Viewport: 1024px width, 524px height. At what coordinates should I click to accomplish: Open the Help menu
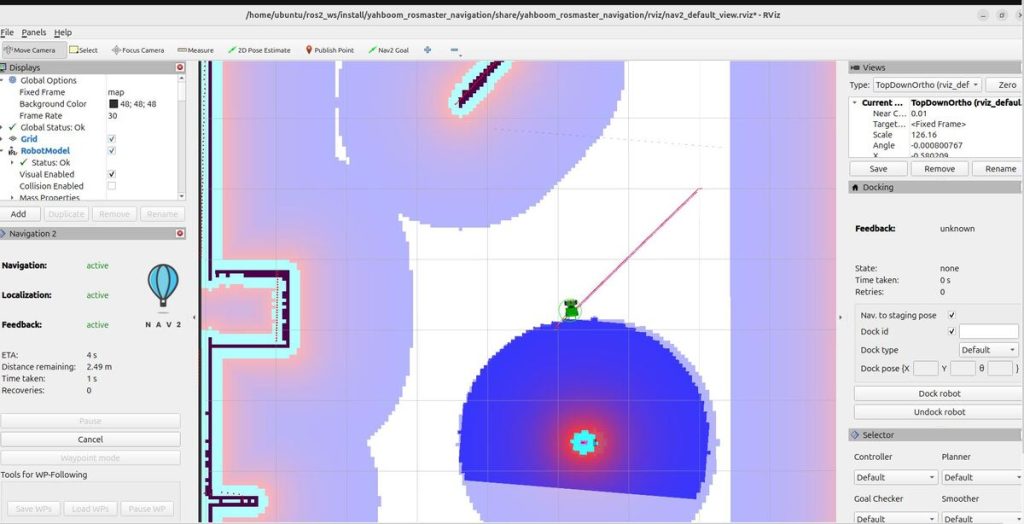[x=63, y=32]
